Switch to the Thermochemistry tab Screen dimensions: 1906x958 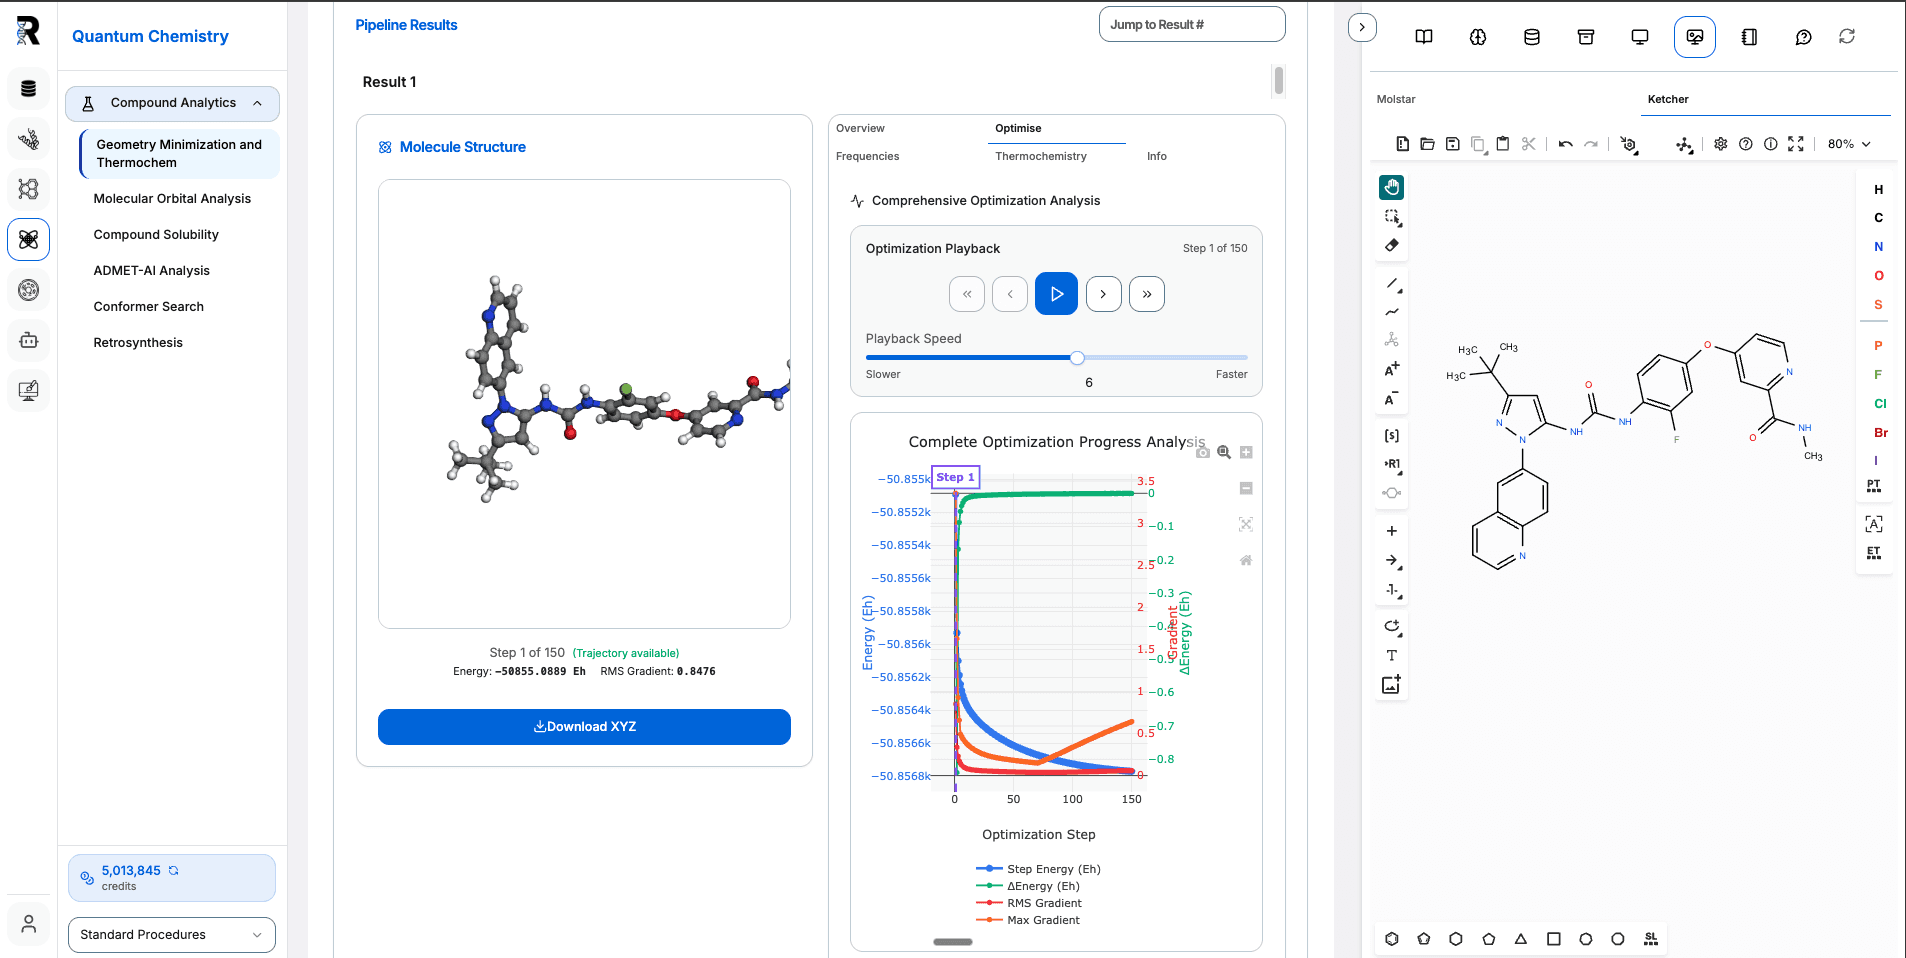(1041, 156)
